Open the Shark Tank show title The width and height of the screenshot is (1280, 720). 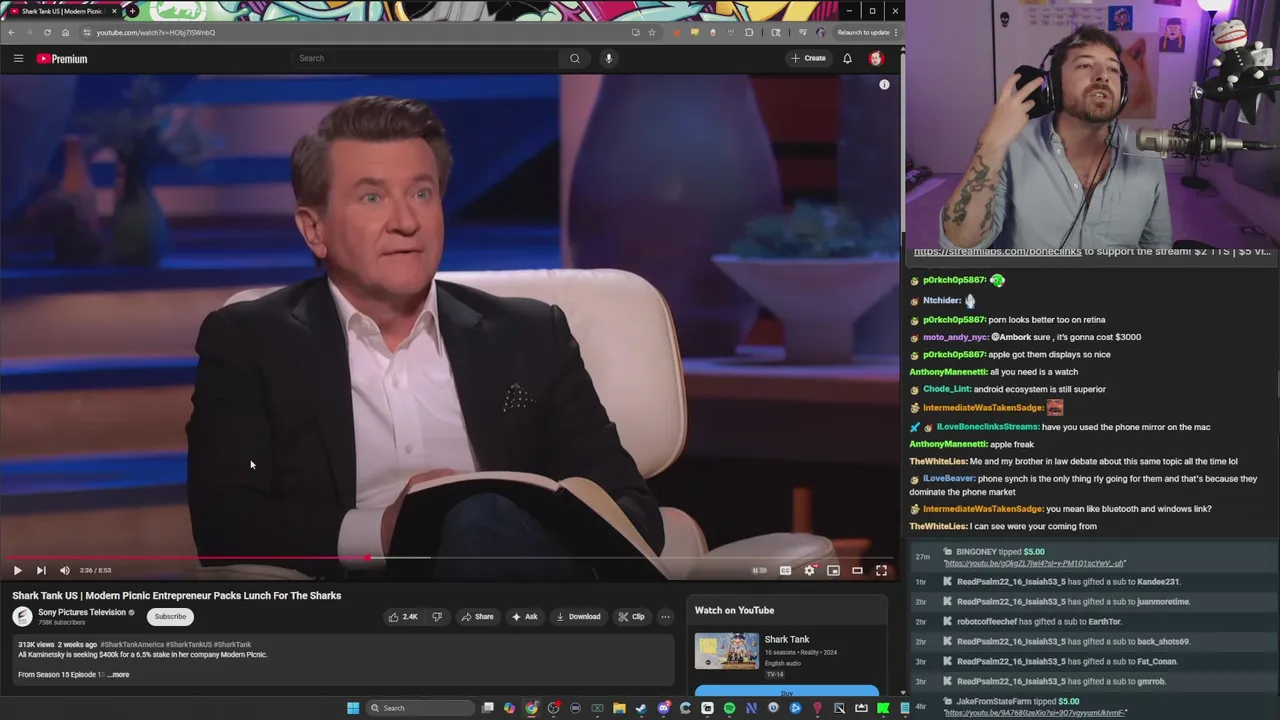pos(787,640)
